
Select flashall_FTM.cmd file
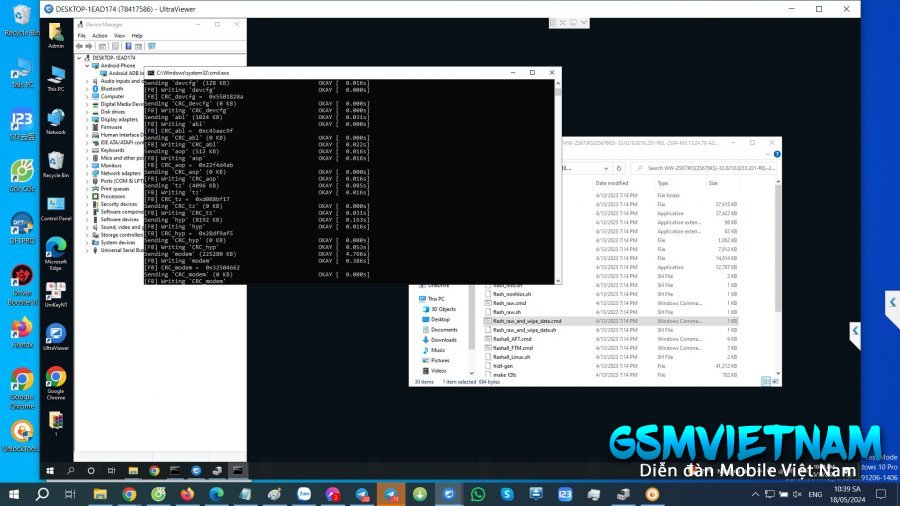pos(513,348)
